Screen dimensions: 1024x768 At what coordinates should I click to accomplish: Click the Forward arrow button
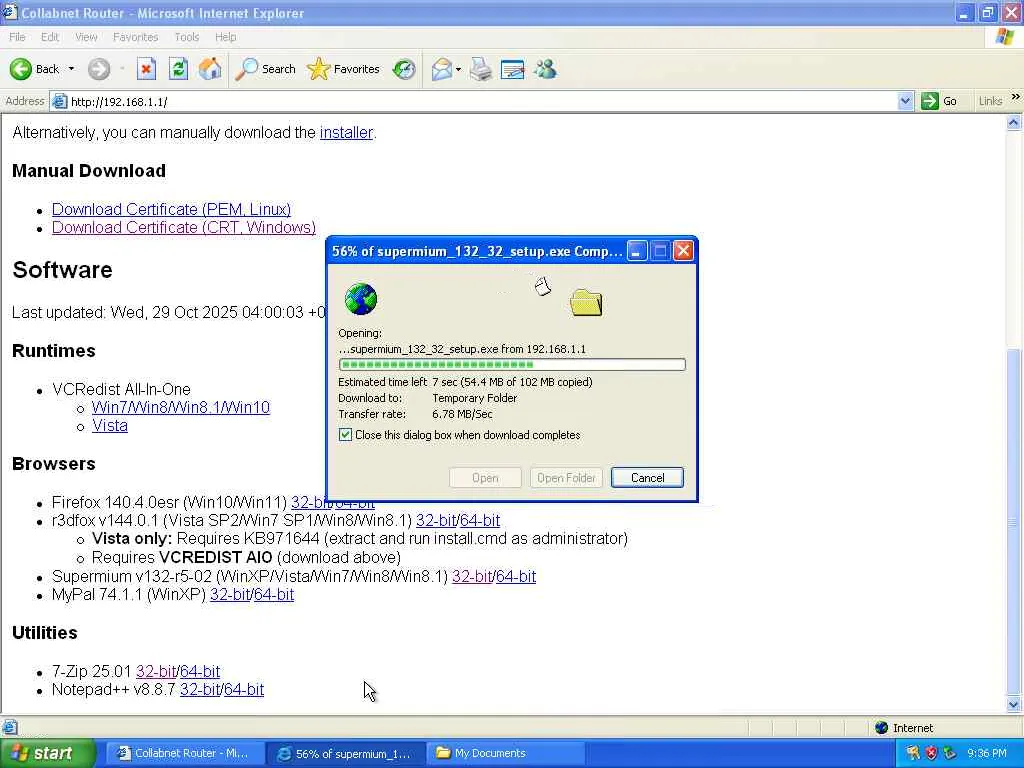(99, 69)
